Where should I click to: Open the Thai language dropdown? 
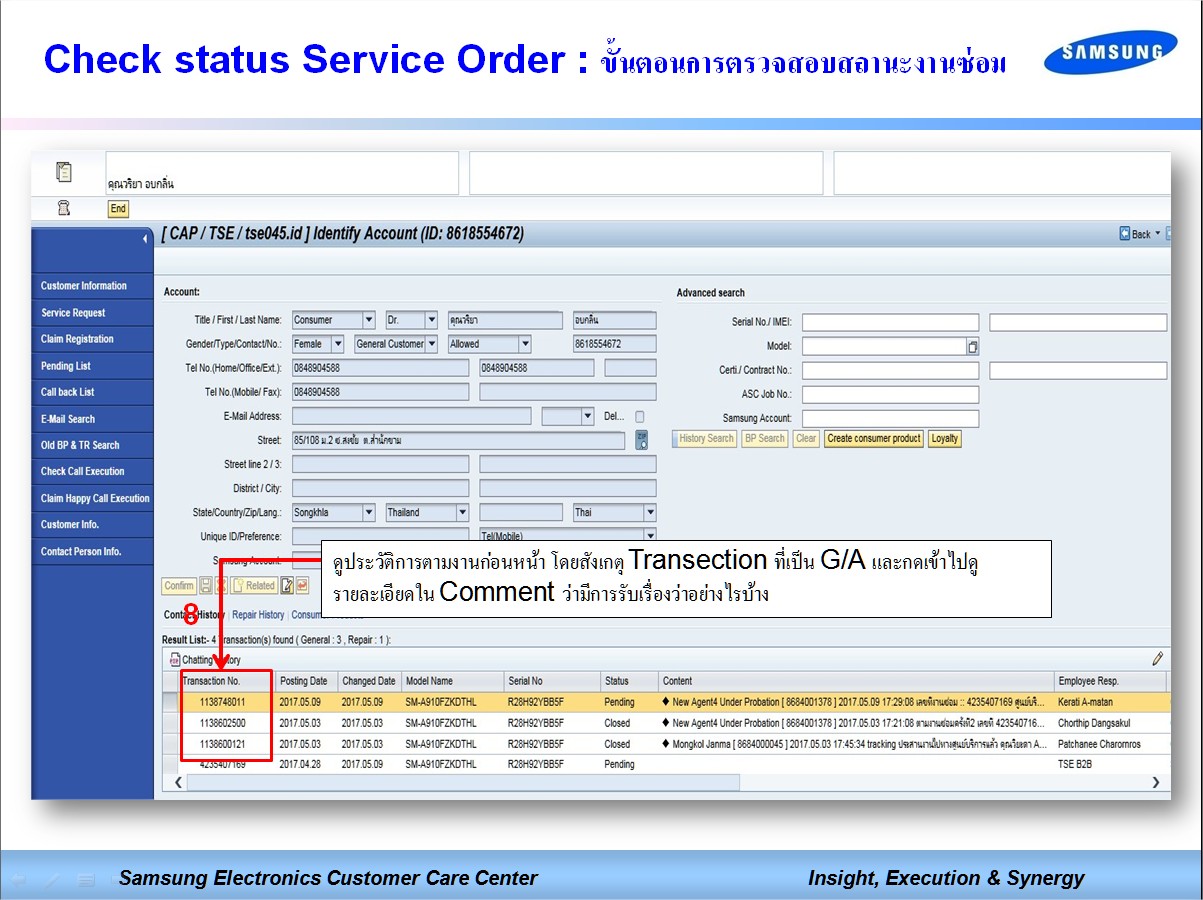tap(649, 512)
